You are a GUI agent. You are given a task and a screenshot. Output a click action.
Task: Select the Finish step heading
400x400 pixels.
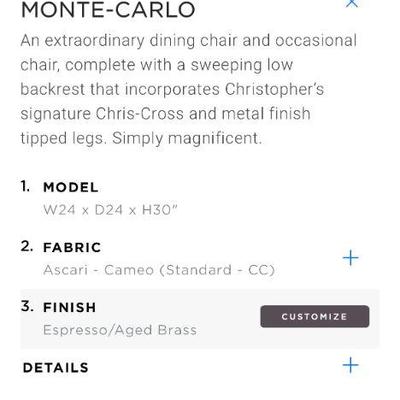pyautogui.click(x=70, y=307)
